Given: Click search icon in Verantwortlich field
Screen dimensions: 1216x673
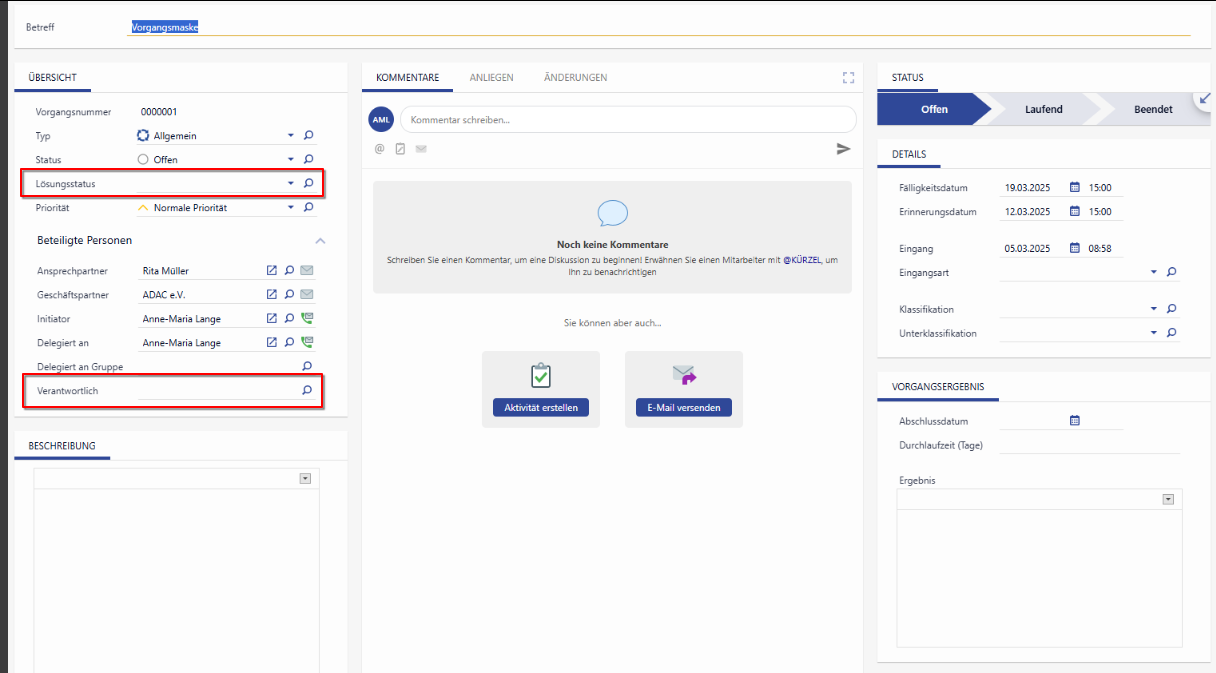Looking at the screenshot, I should click(307, 391).
